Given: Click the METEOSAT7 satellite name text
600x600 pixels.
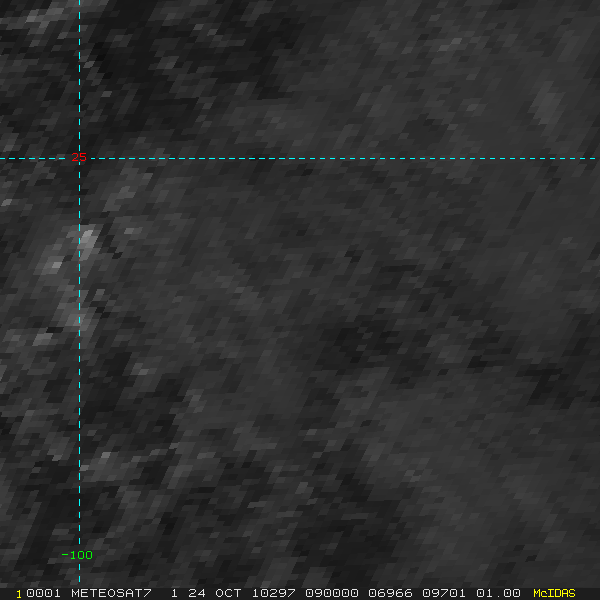Looking at the screenshot, I should [x=111, y=593].
